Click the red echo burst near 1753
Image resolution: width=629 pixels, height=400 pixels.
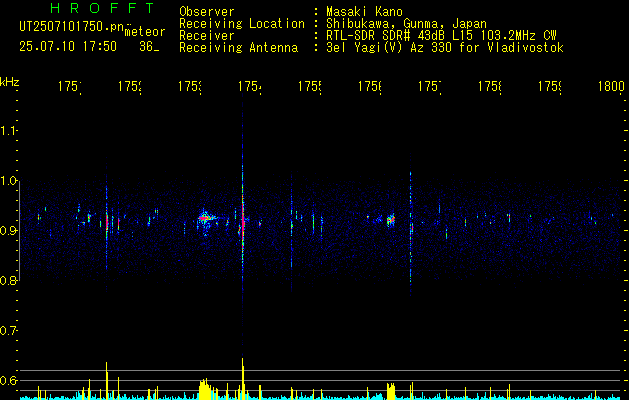[205, 219]
